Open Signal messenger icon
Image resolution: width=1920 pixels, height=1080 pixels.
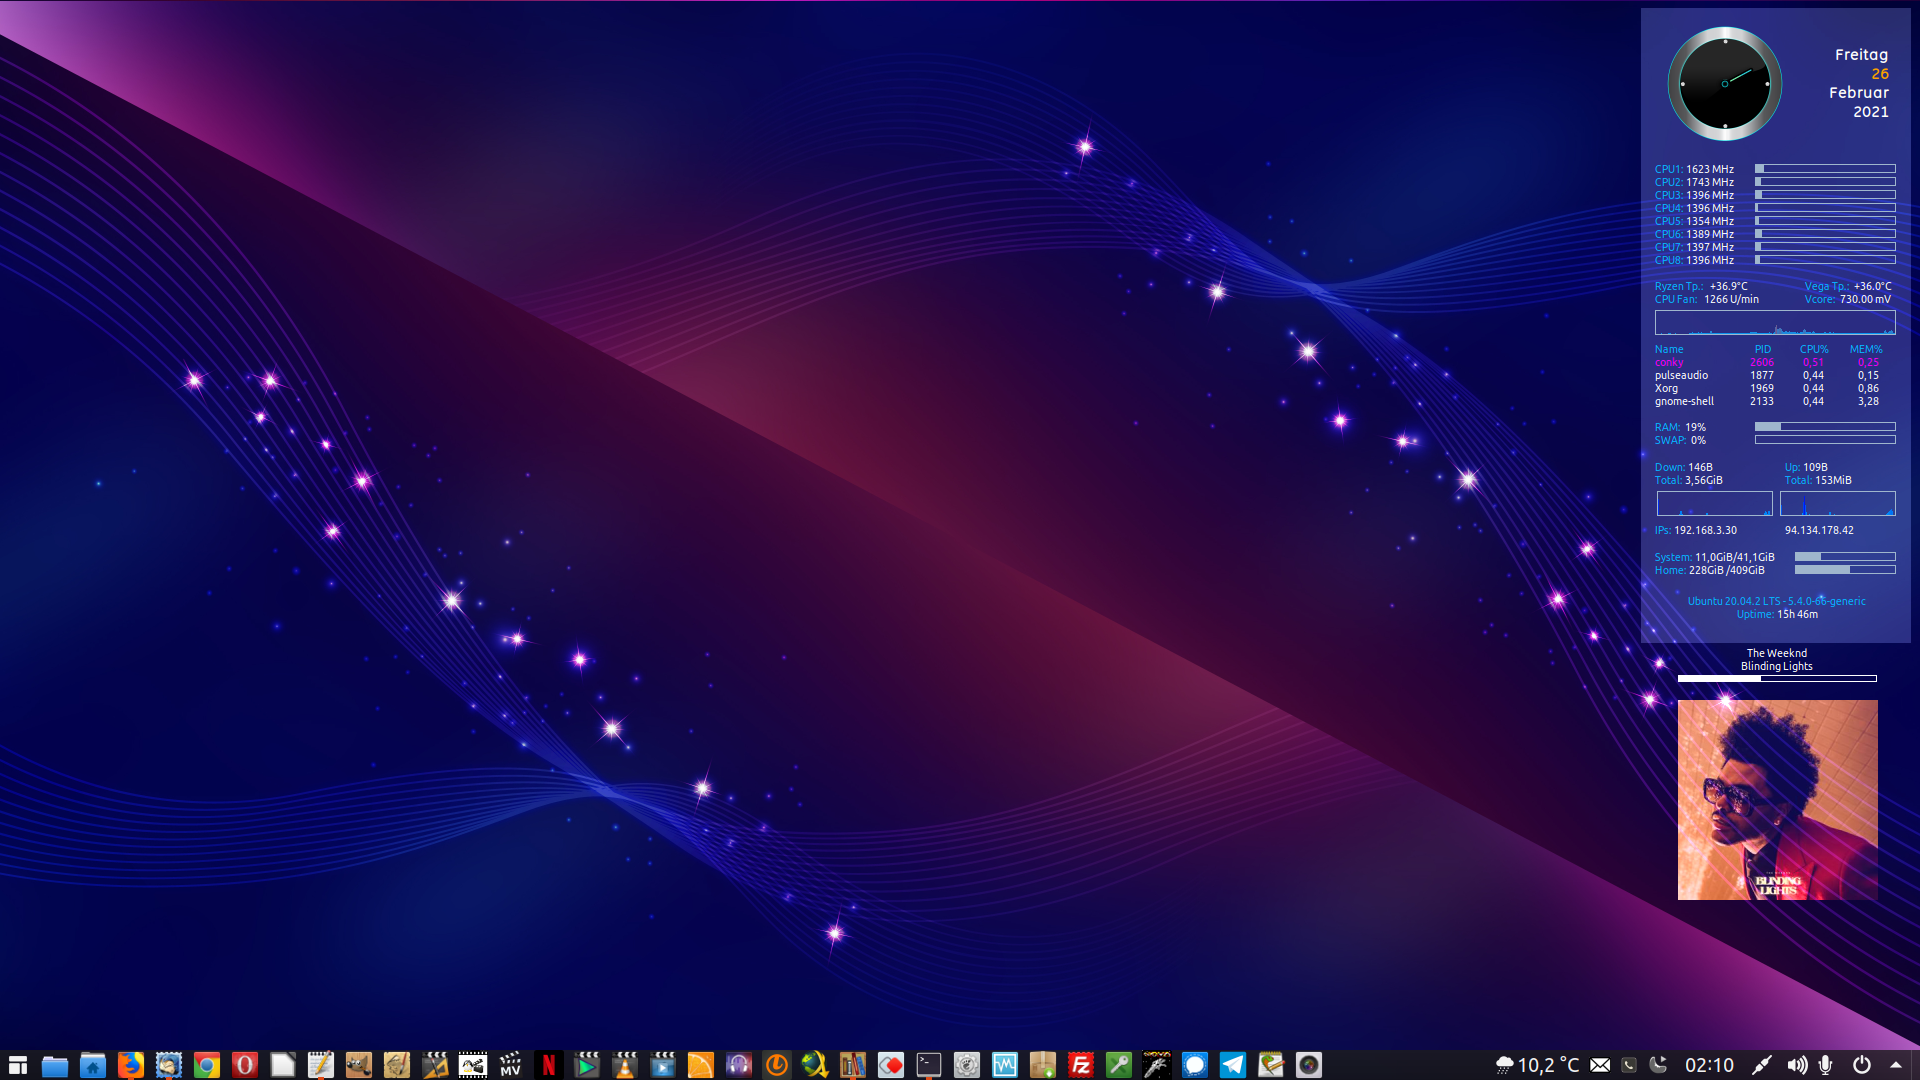point(1194,1065)
